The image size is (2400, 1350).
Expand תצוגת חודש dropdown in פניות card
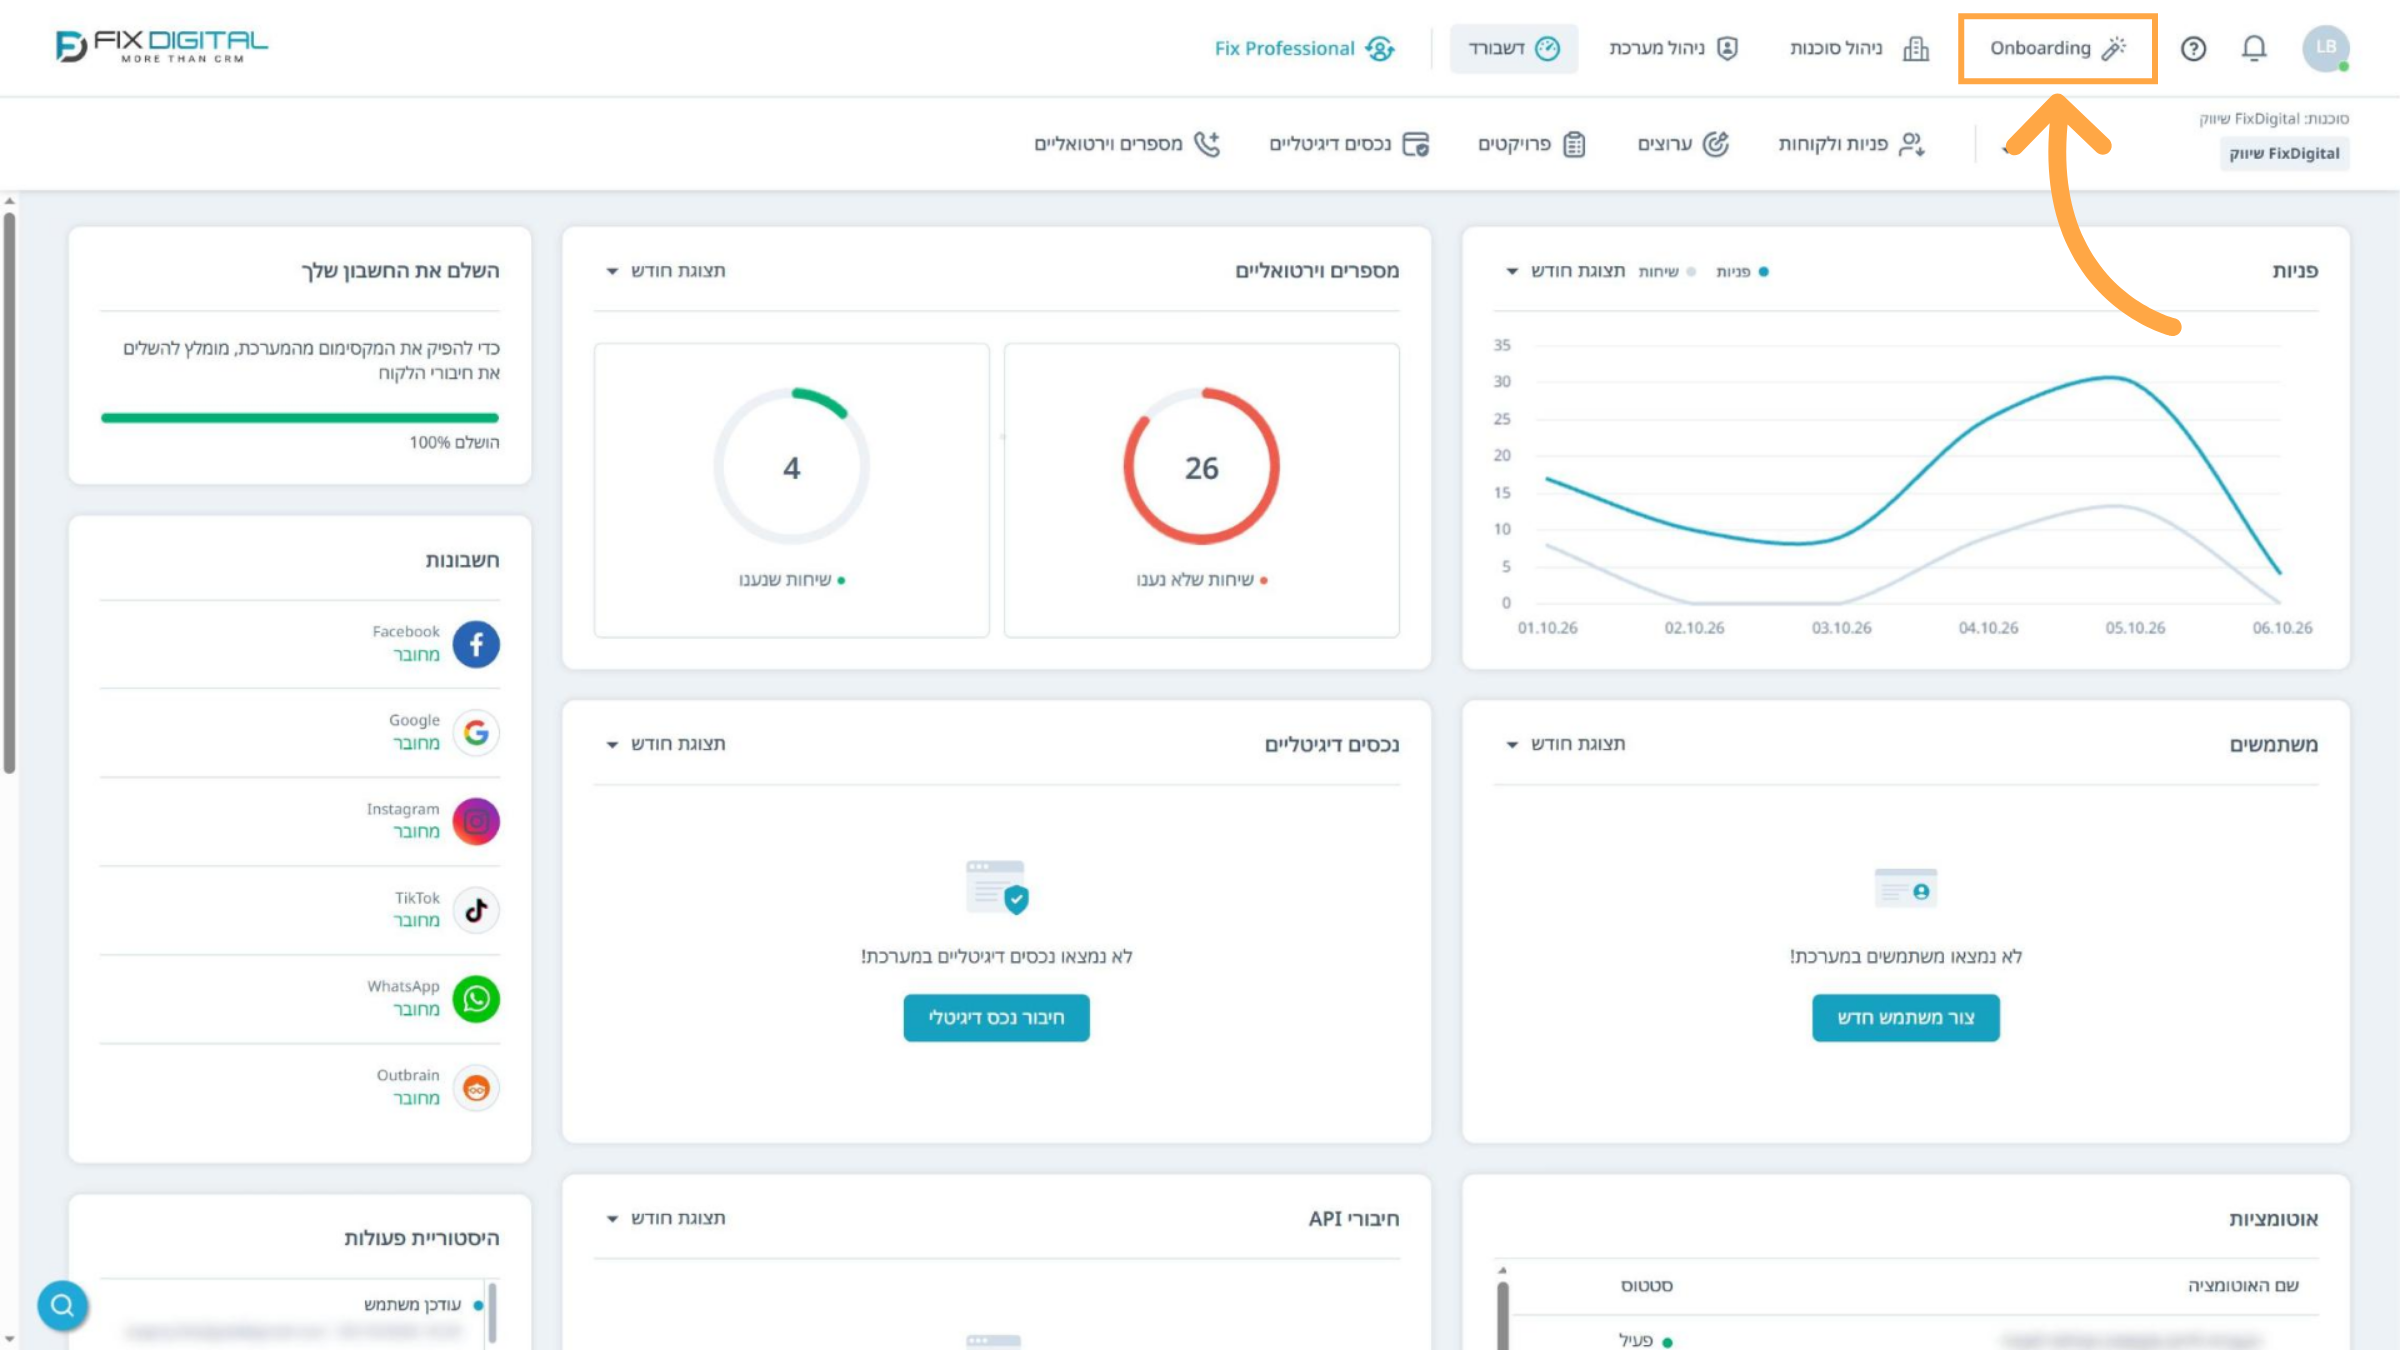click(1565, 271)
